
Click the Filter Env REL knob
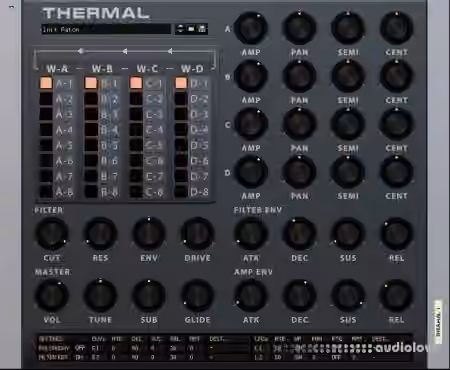[396, 234]
